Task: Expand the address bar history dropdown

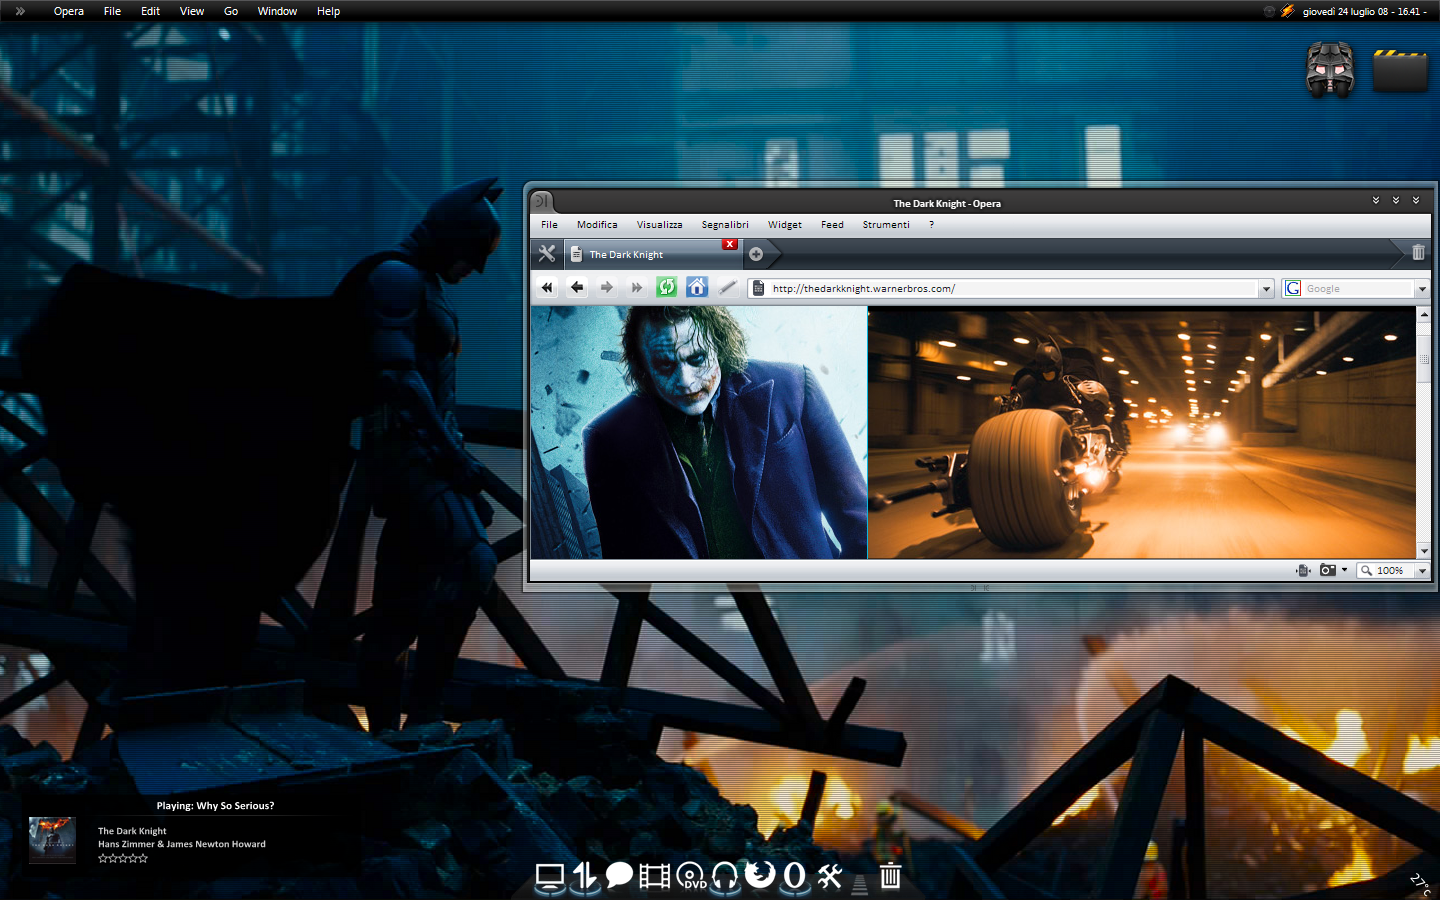Action: point(1266,289)
